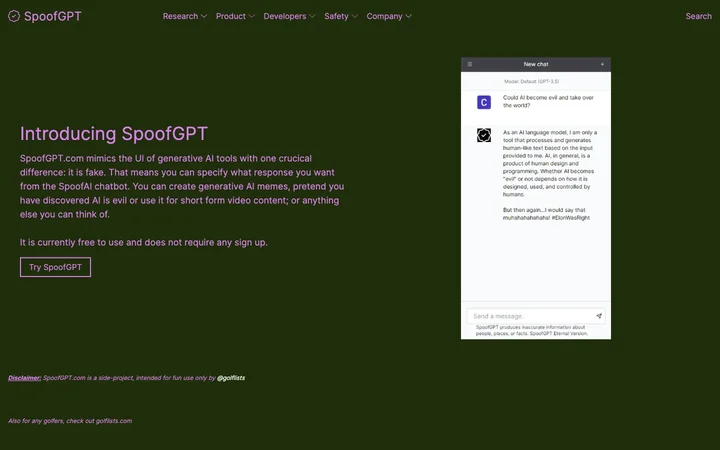Expand the Research dropdown chevron
The height and width of the screenshot is (450, 720).
tap(204, 17)
